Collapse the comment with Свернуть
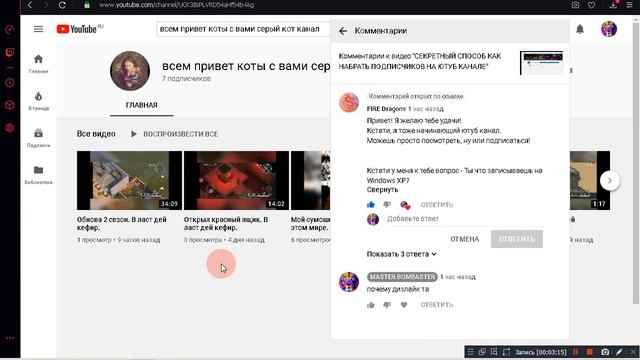Screen dimensions: 640x360 (382, 190)
